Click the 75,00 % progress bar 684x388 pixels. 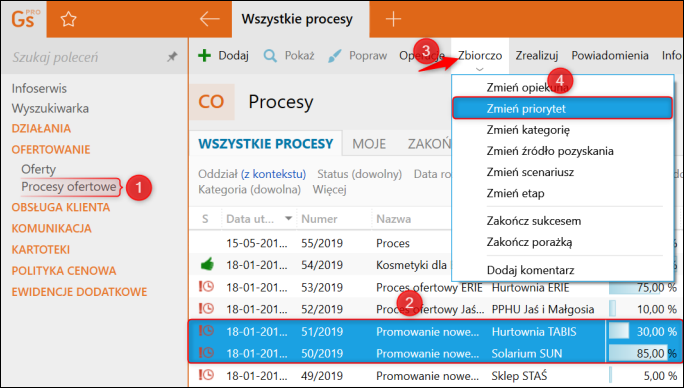(643, 287)
